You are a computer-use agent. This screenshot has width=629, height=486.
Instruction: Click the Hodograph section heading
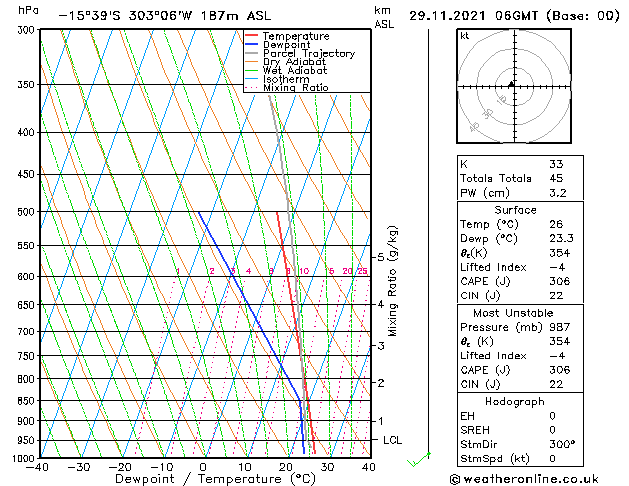[x=515, y=402]
